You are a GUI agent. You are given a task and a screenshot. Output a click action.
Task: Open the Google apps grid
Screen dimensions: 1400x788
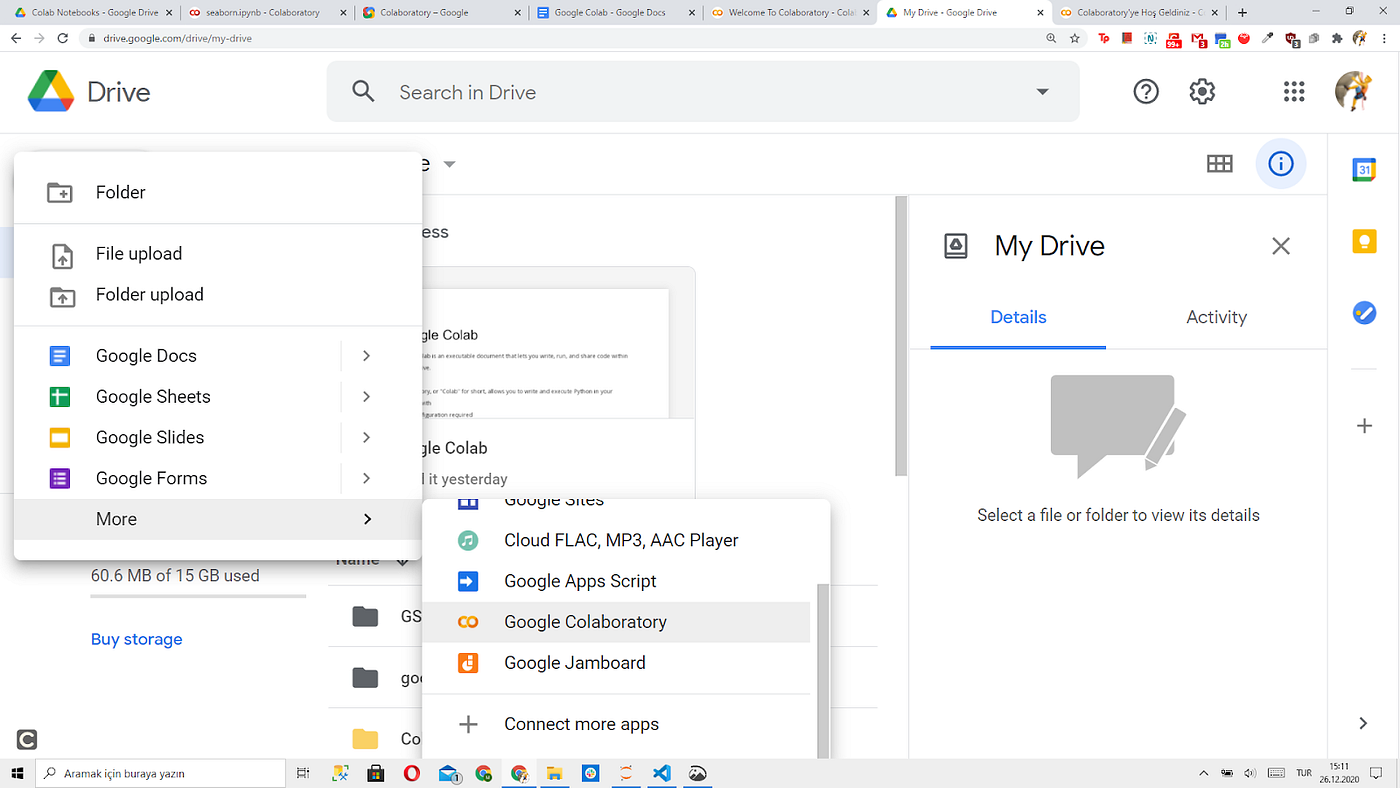(1294, 92)
